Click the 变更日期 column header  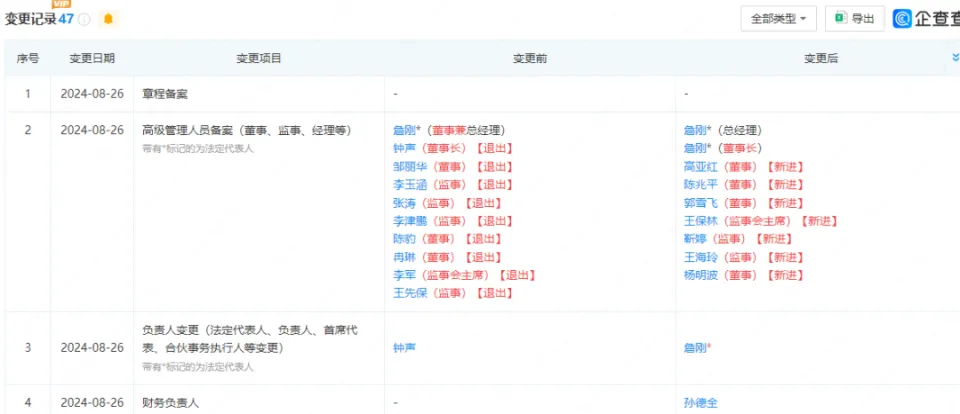[92, 59]
